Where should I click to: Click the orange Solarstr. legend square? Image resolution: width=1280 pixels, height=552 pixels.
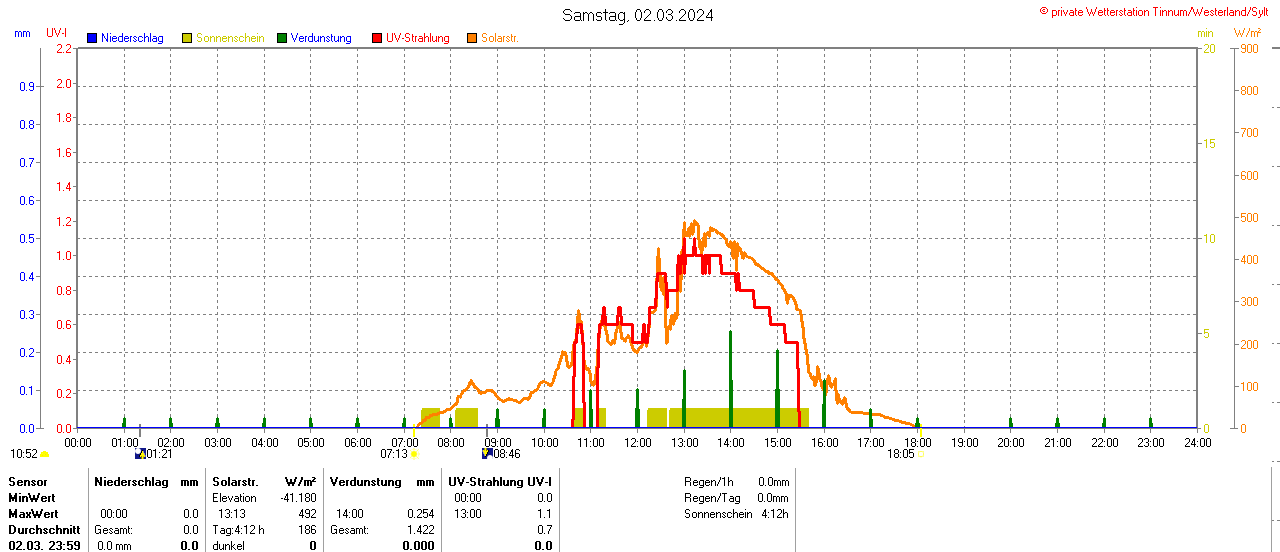pos(472,38)
